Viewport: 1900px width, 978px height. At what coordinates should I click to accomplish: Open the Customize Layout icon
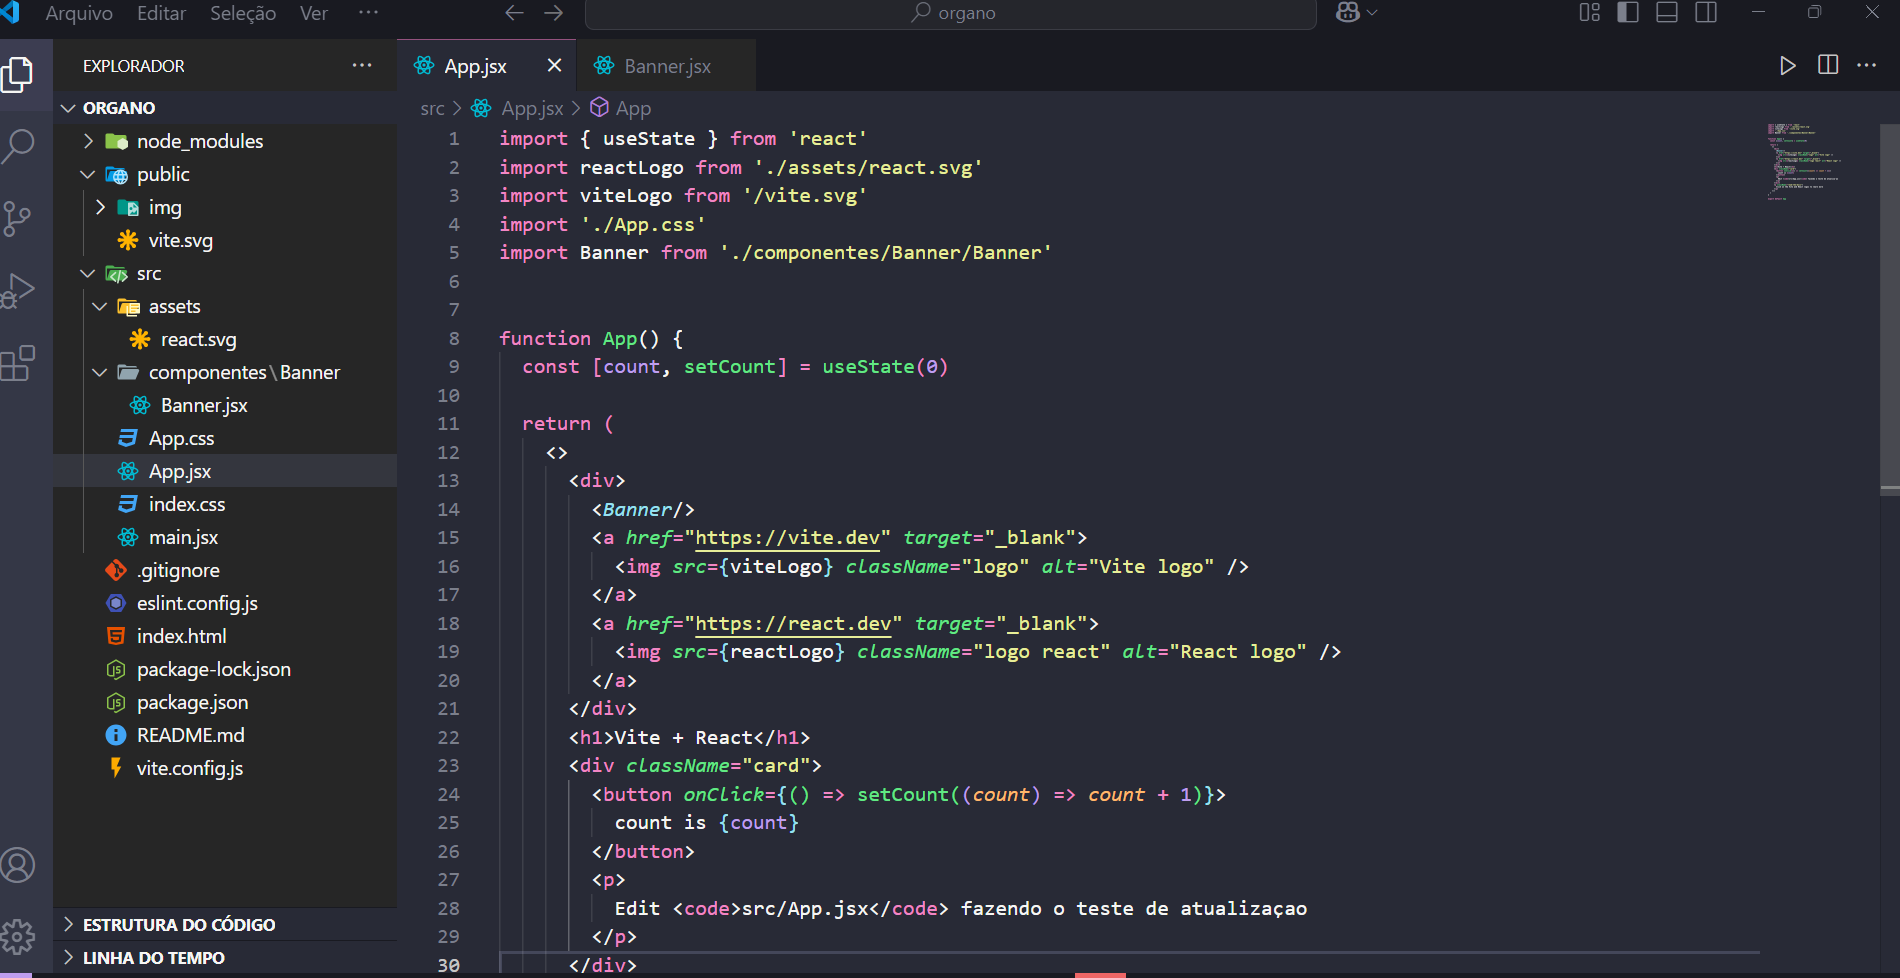1589,12
